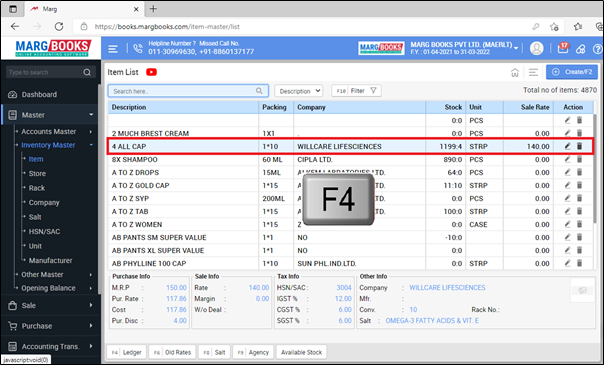
Task: Select Item under Inventory Master
Action: [x=36, y=159]
